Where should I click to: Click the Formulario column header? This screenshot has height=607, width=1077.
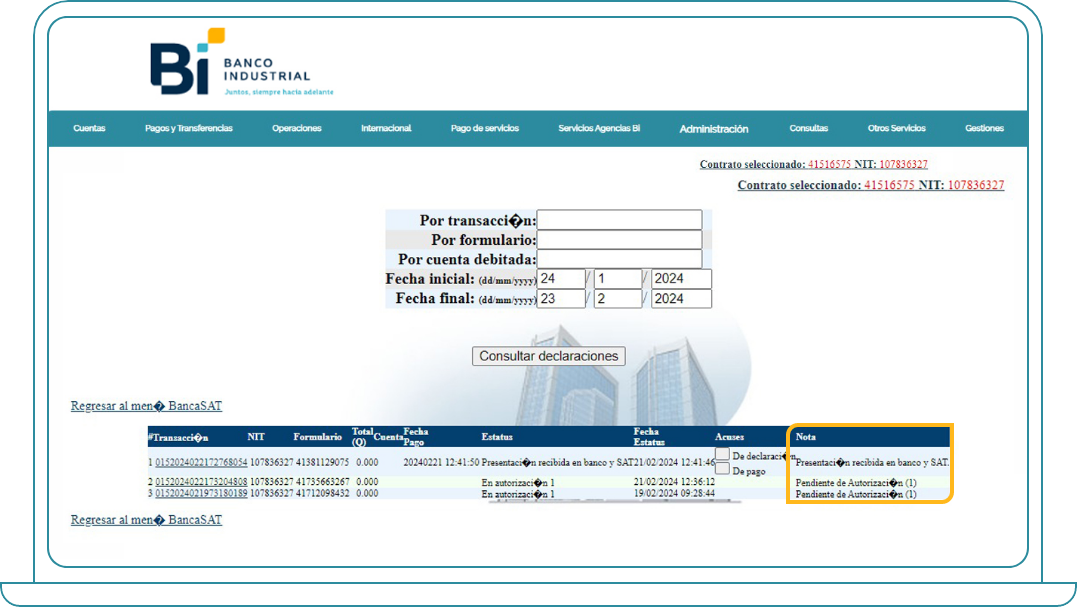click(x=317, y=437)
